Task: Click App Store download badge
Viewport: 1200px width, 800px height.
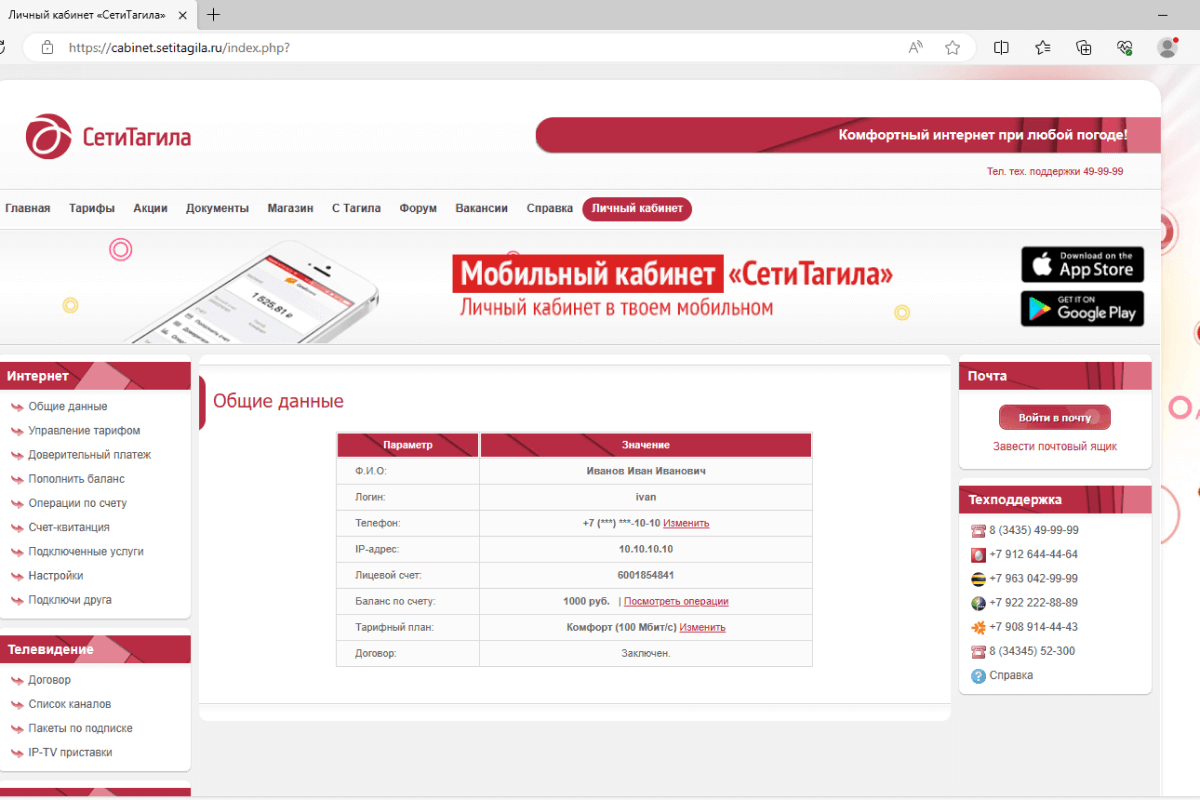Action: [x=1082, y=264]
